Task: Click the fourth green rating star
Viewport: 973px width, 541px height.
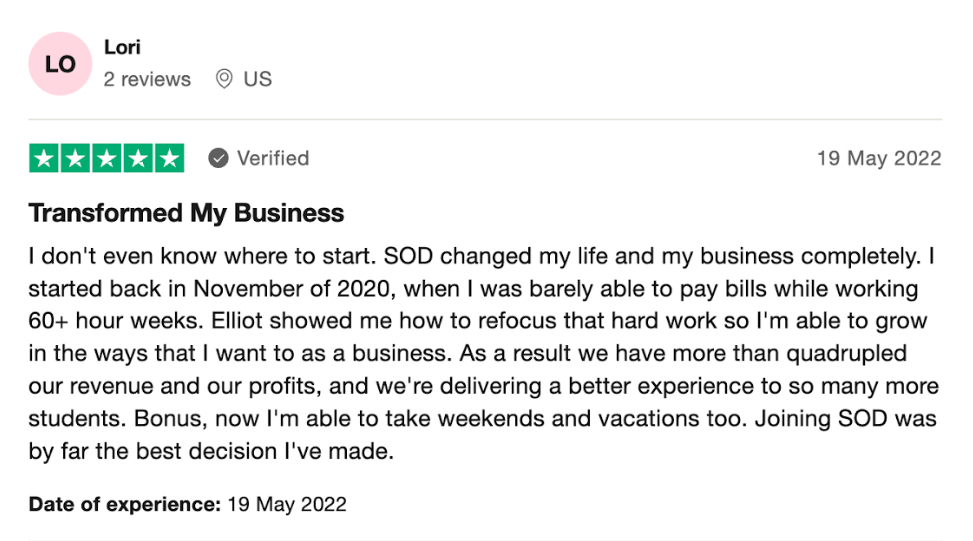Action: click(138, 158)
